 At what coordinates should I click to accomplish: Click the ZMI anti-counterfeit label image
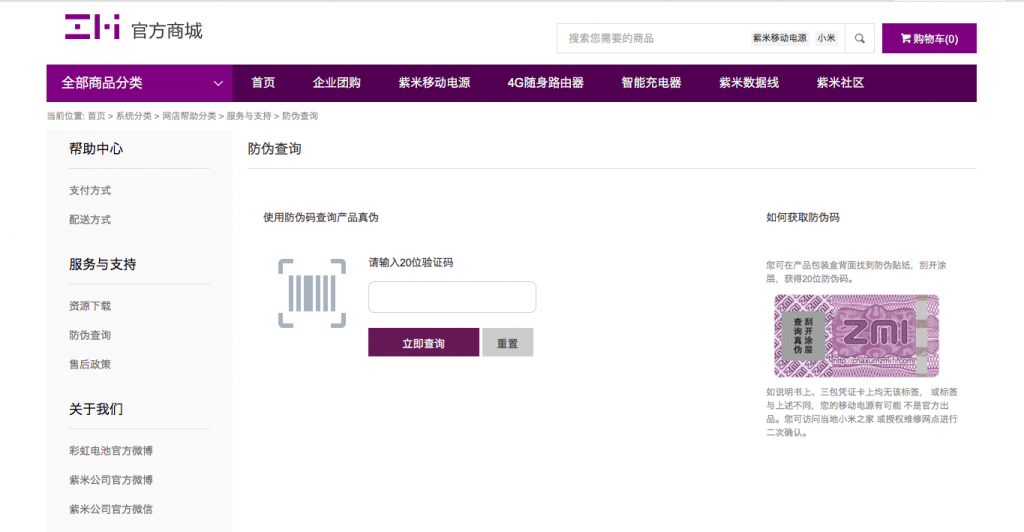click(856, 336)
